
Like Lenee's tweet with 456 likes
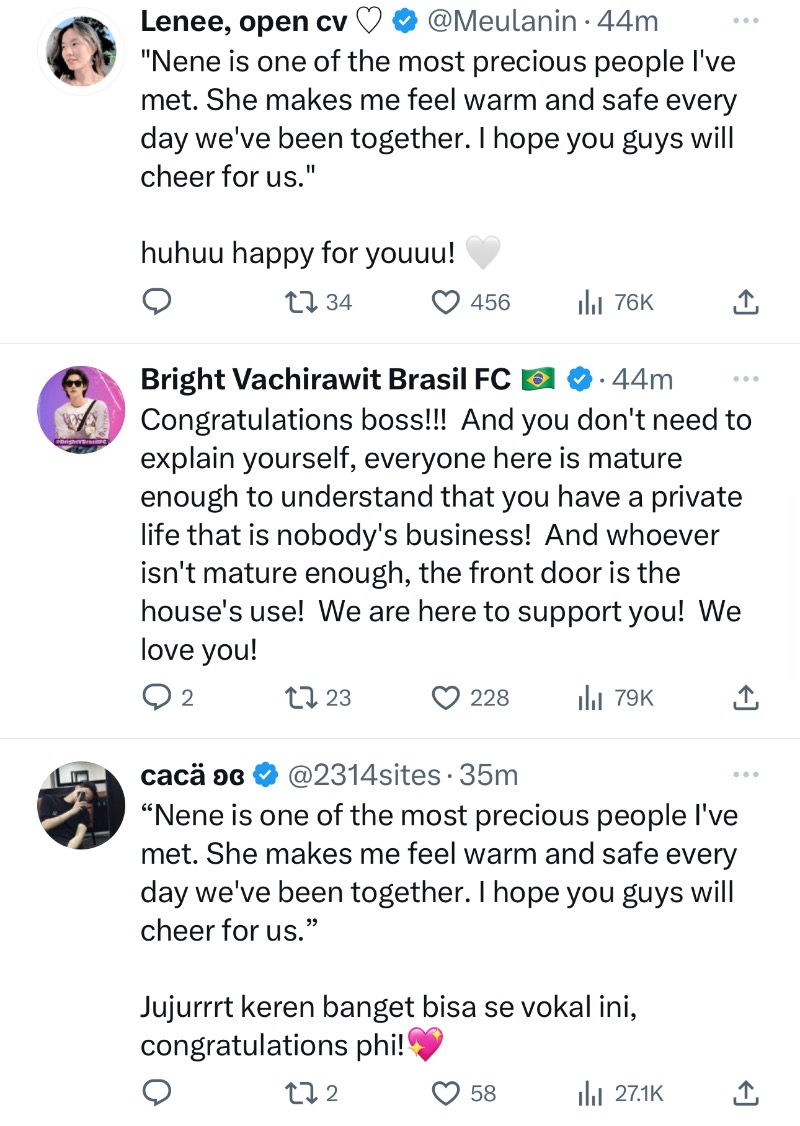click(x=447, y=302)
